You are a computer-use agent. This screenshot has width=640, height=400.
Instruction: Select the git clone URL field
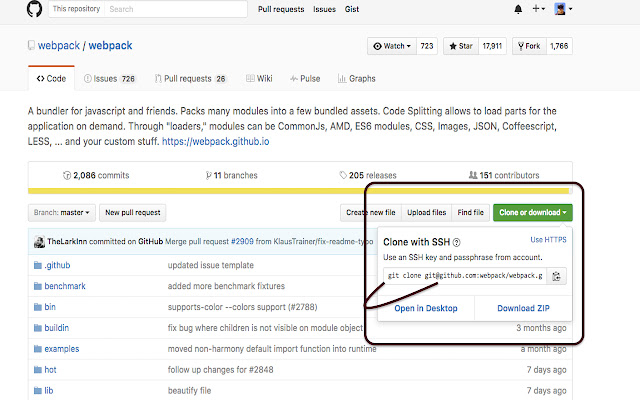(464, 276)
